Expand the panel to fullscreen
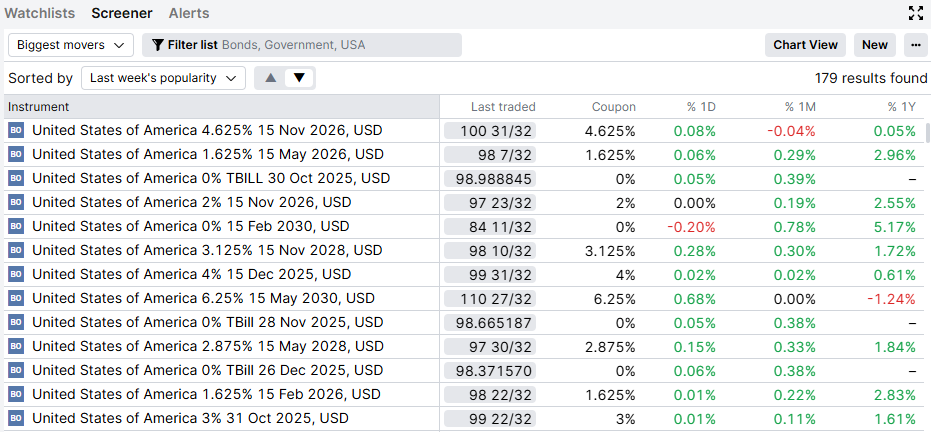Image resolution: width=931 pixels, height=432 pixels. tap(916, 13)
